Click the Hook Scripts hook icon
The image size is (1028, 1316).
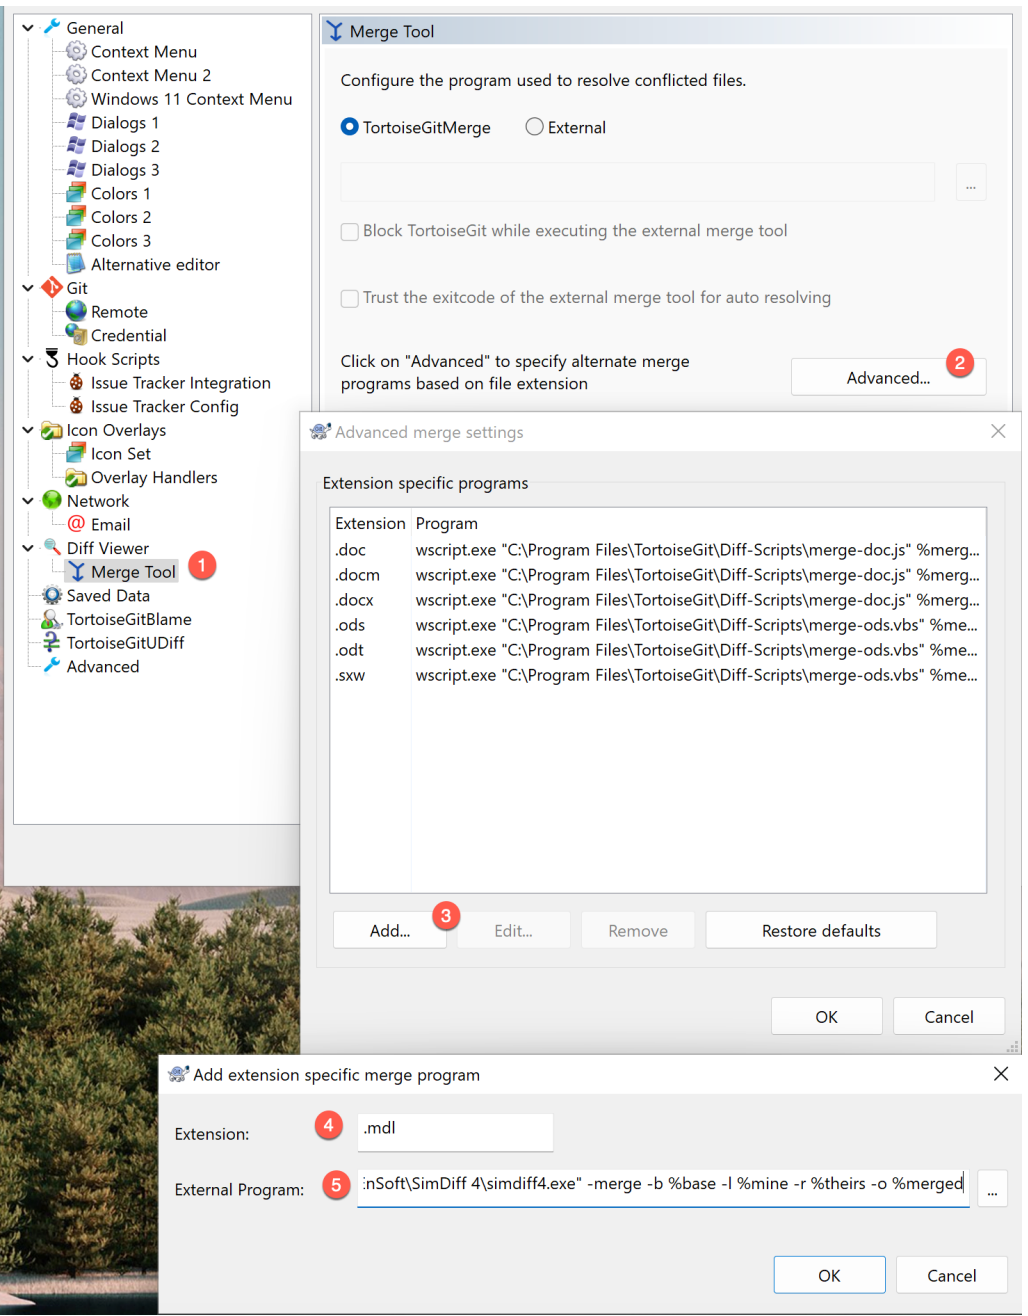52,359
